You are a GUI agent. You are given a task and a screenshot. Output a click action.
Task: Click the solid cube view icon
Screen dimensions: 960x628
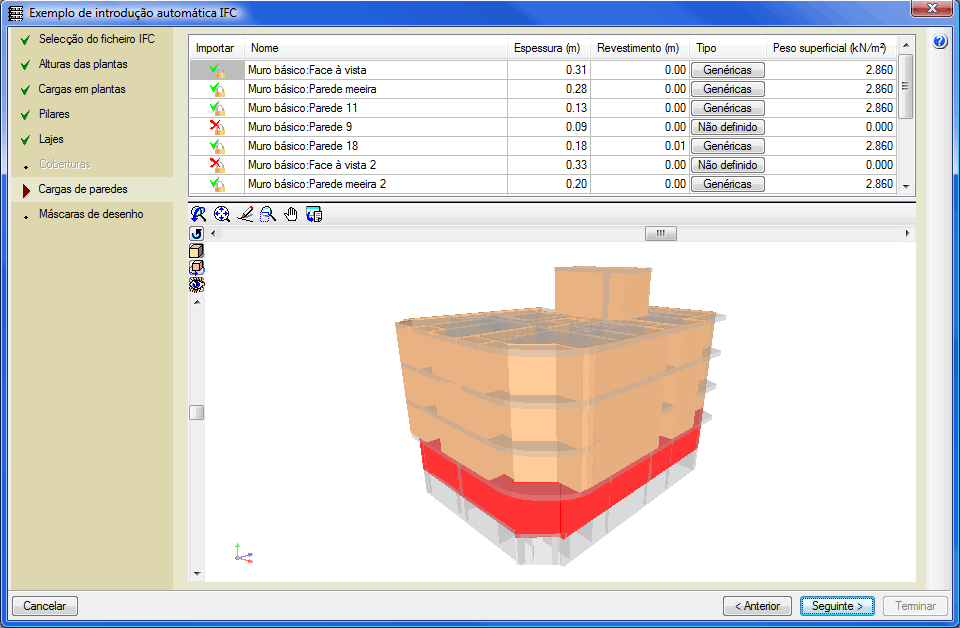click(197, 251)
